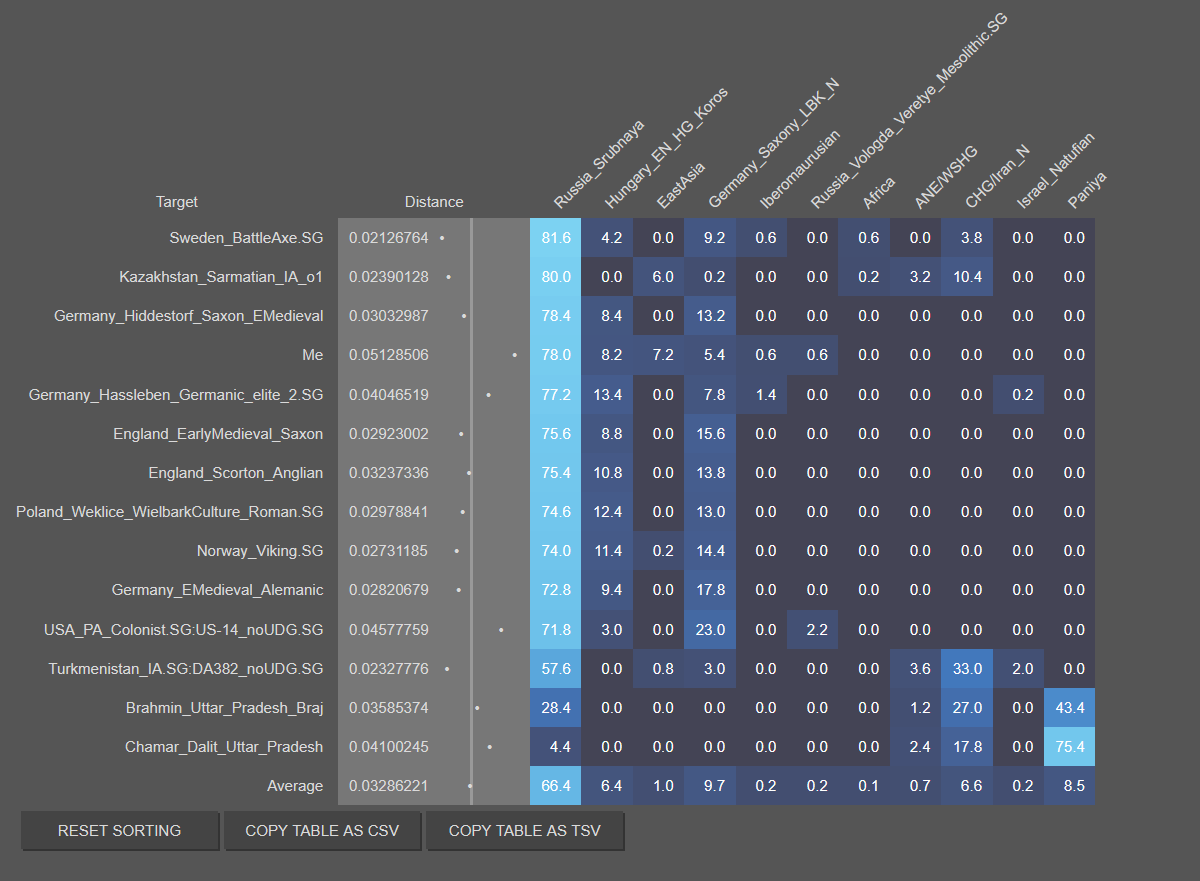Sort by Africa column header
This screenshot has width=1200, height=881.
pos(879,193)
